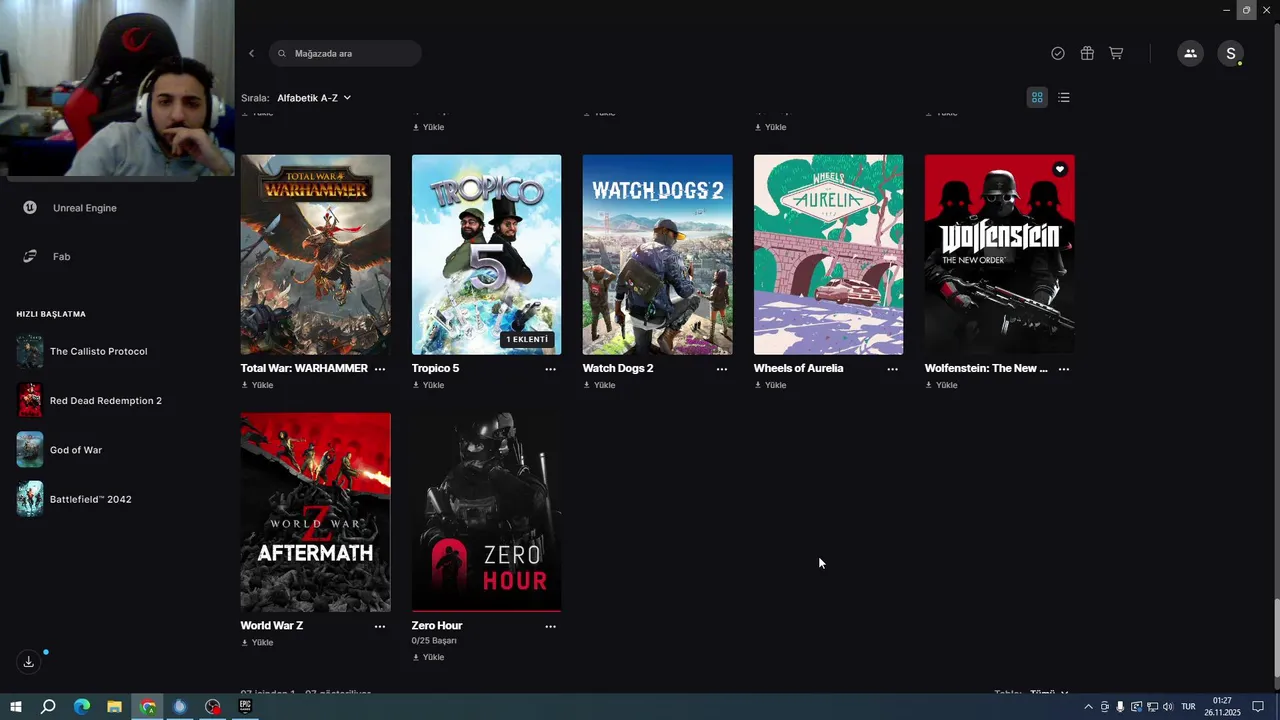Open Watch Dogs 2 cover art
Screen dimensions: 1280x720
tap(657, 254)
